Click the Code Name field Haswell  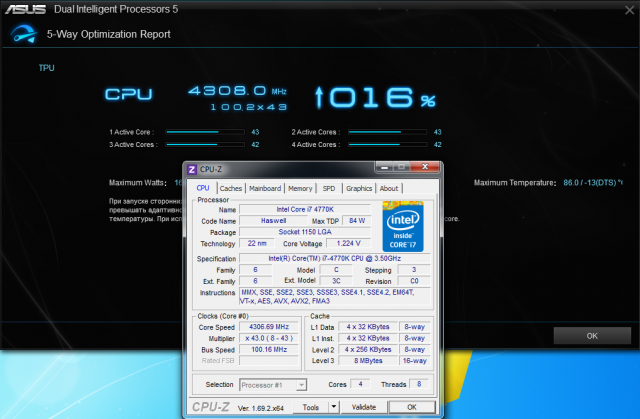coord(273,221)
